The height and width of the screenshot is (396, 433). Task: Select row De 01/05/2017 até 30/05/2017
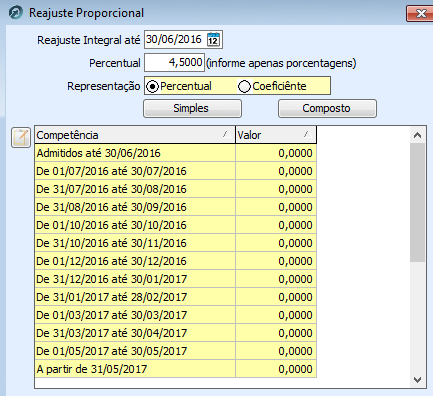coord(176,351)
